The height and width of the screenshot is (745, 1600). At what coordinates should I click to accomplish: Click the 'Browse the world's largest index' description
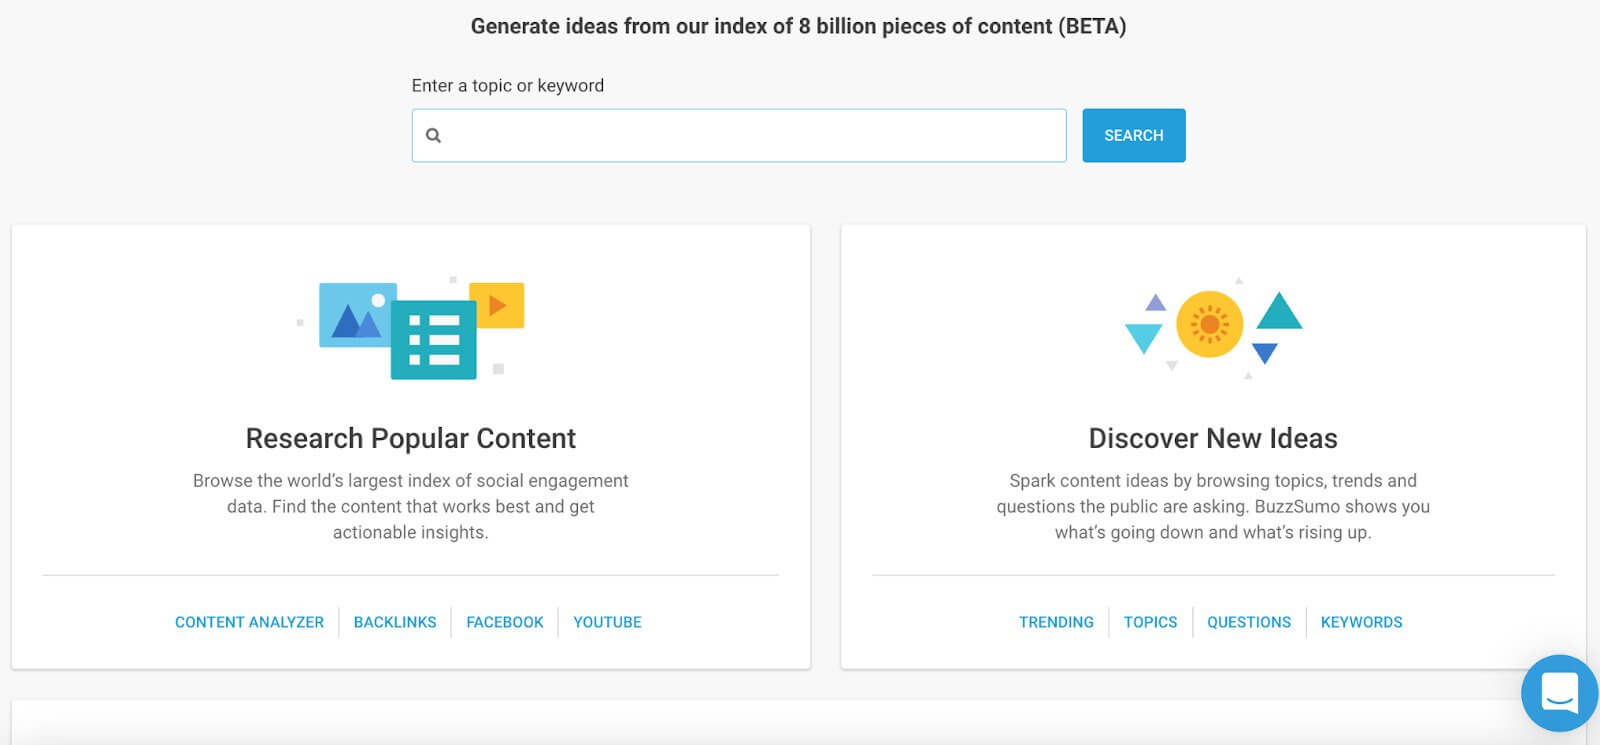411,506
